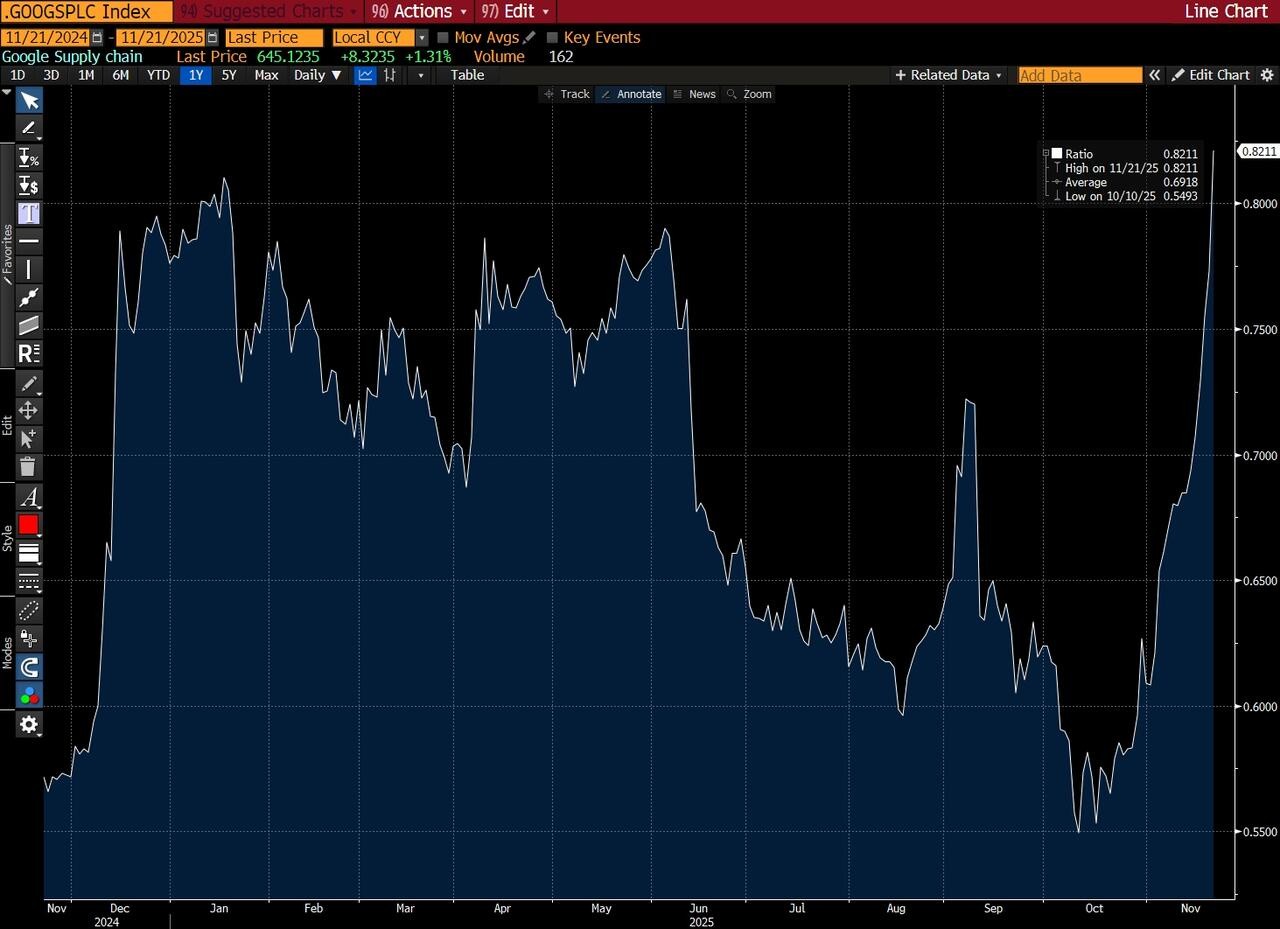Switch to Table view
Viewport: 1280px width, 929px height.
pyautogui.click(x=467, y=75)
